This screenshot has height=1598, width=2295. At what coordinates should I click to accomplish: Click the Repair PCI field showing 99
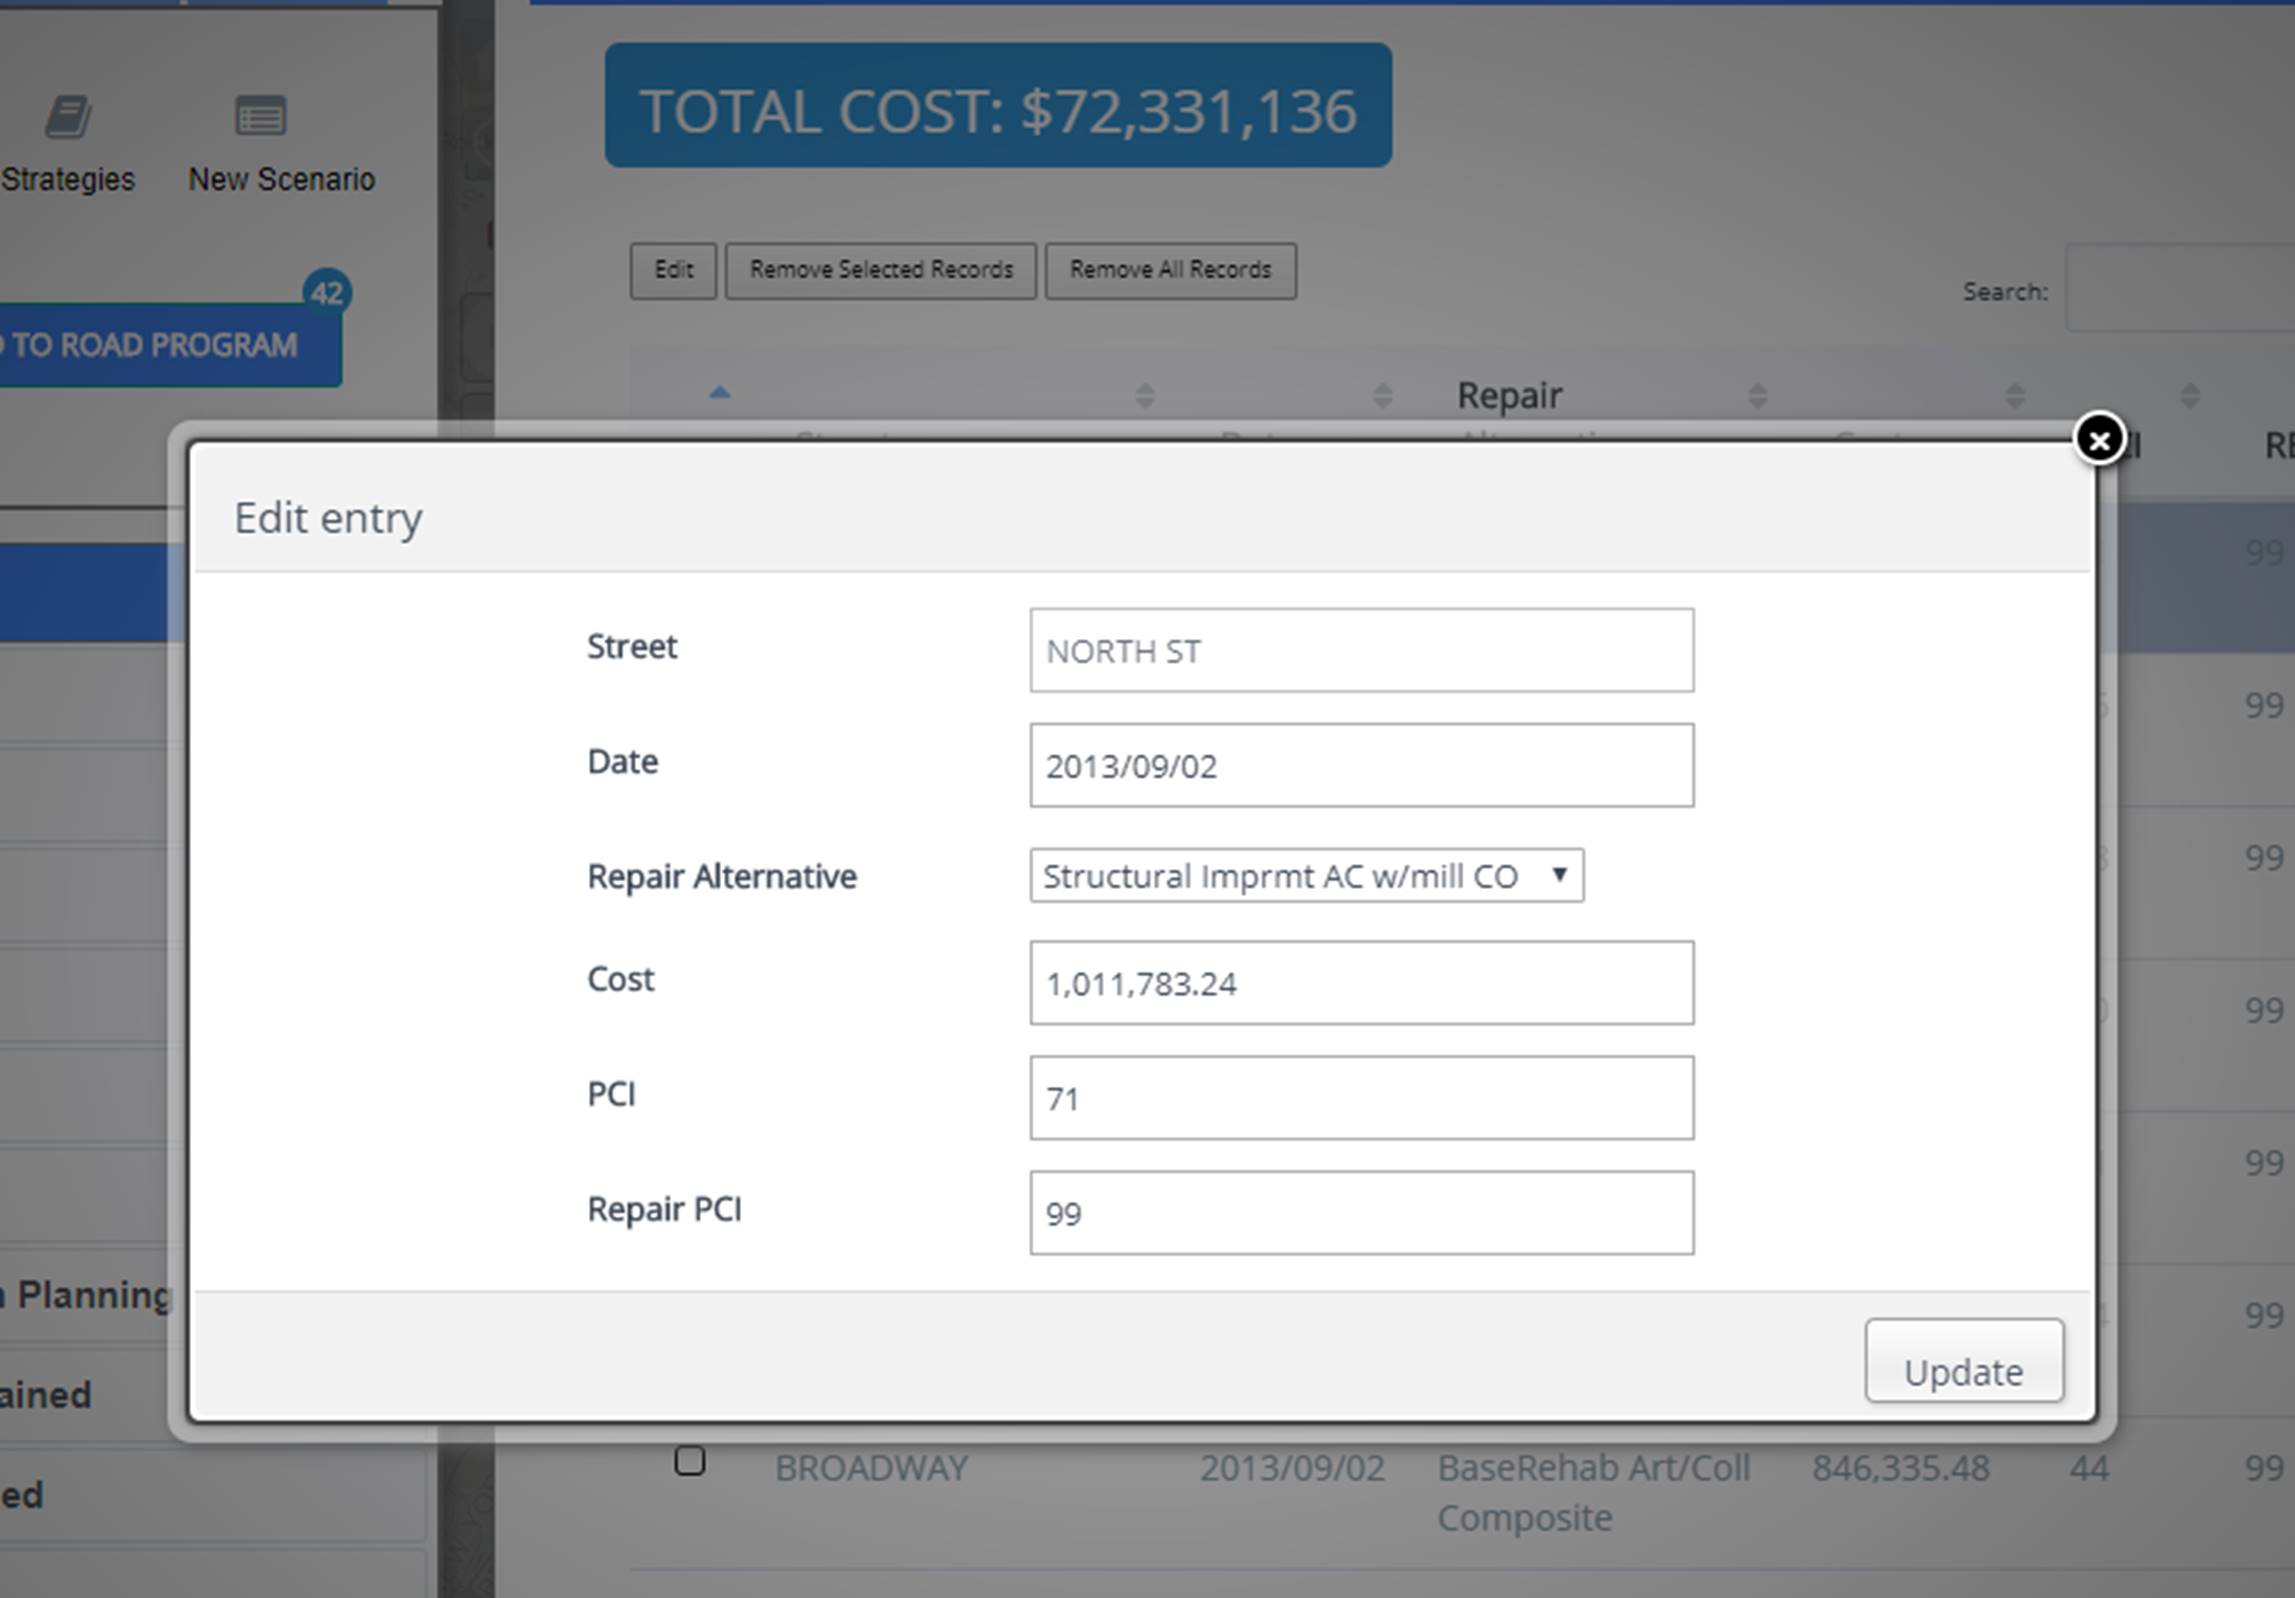point(1361,1213)
